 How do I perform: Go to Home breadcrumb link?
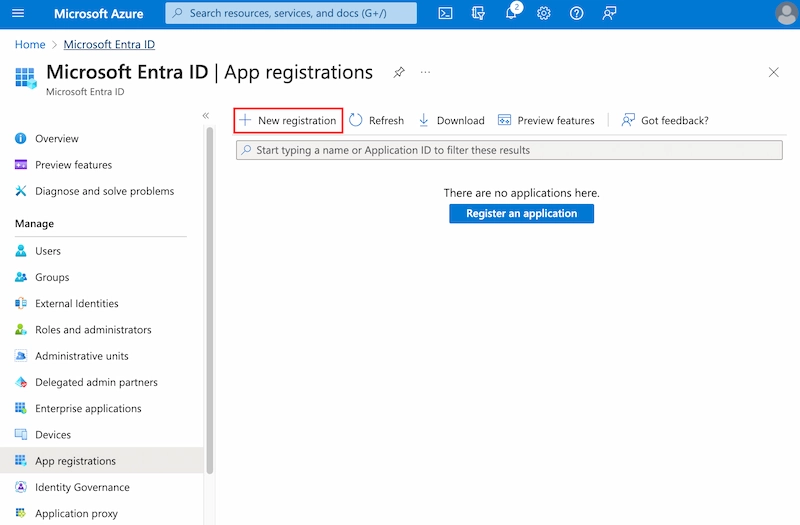[30, 44]
